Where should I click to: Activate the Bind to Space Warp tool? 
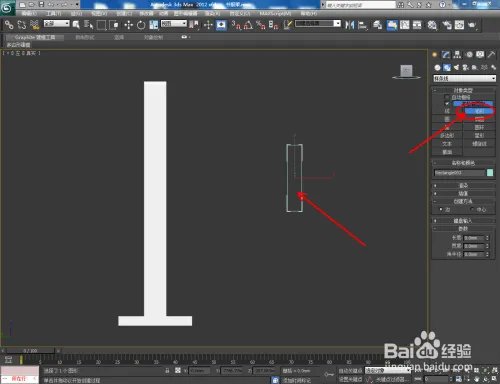tap(34, 24)
